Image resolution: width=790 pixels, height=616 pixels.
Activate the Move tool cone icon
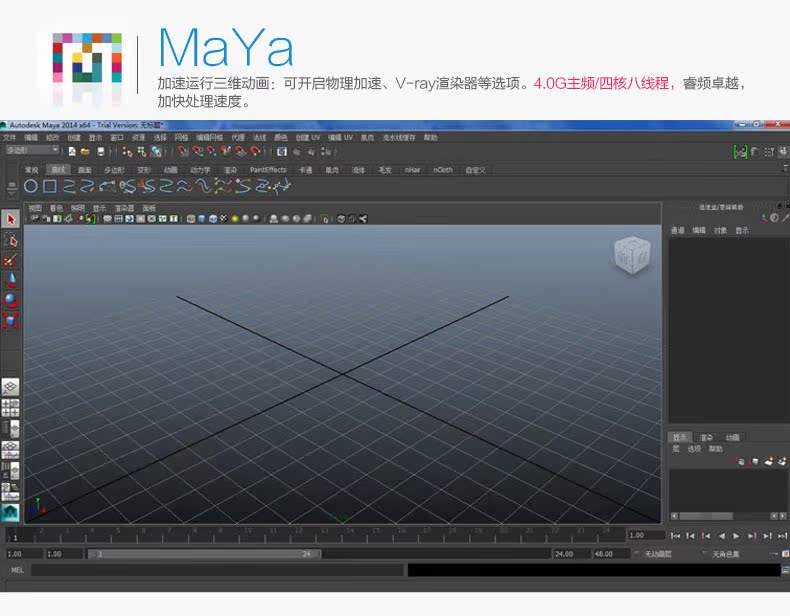[x=11, y=280]
